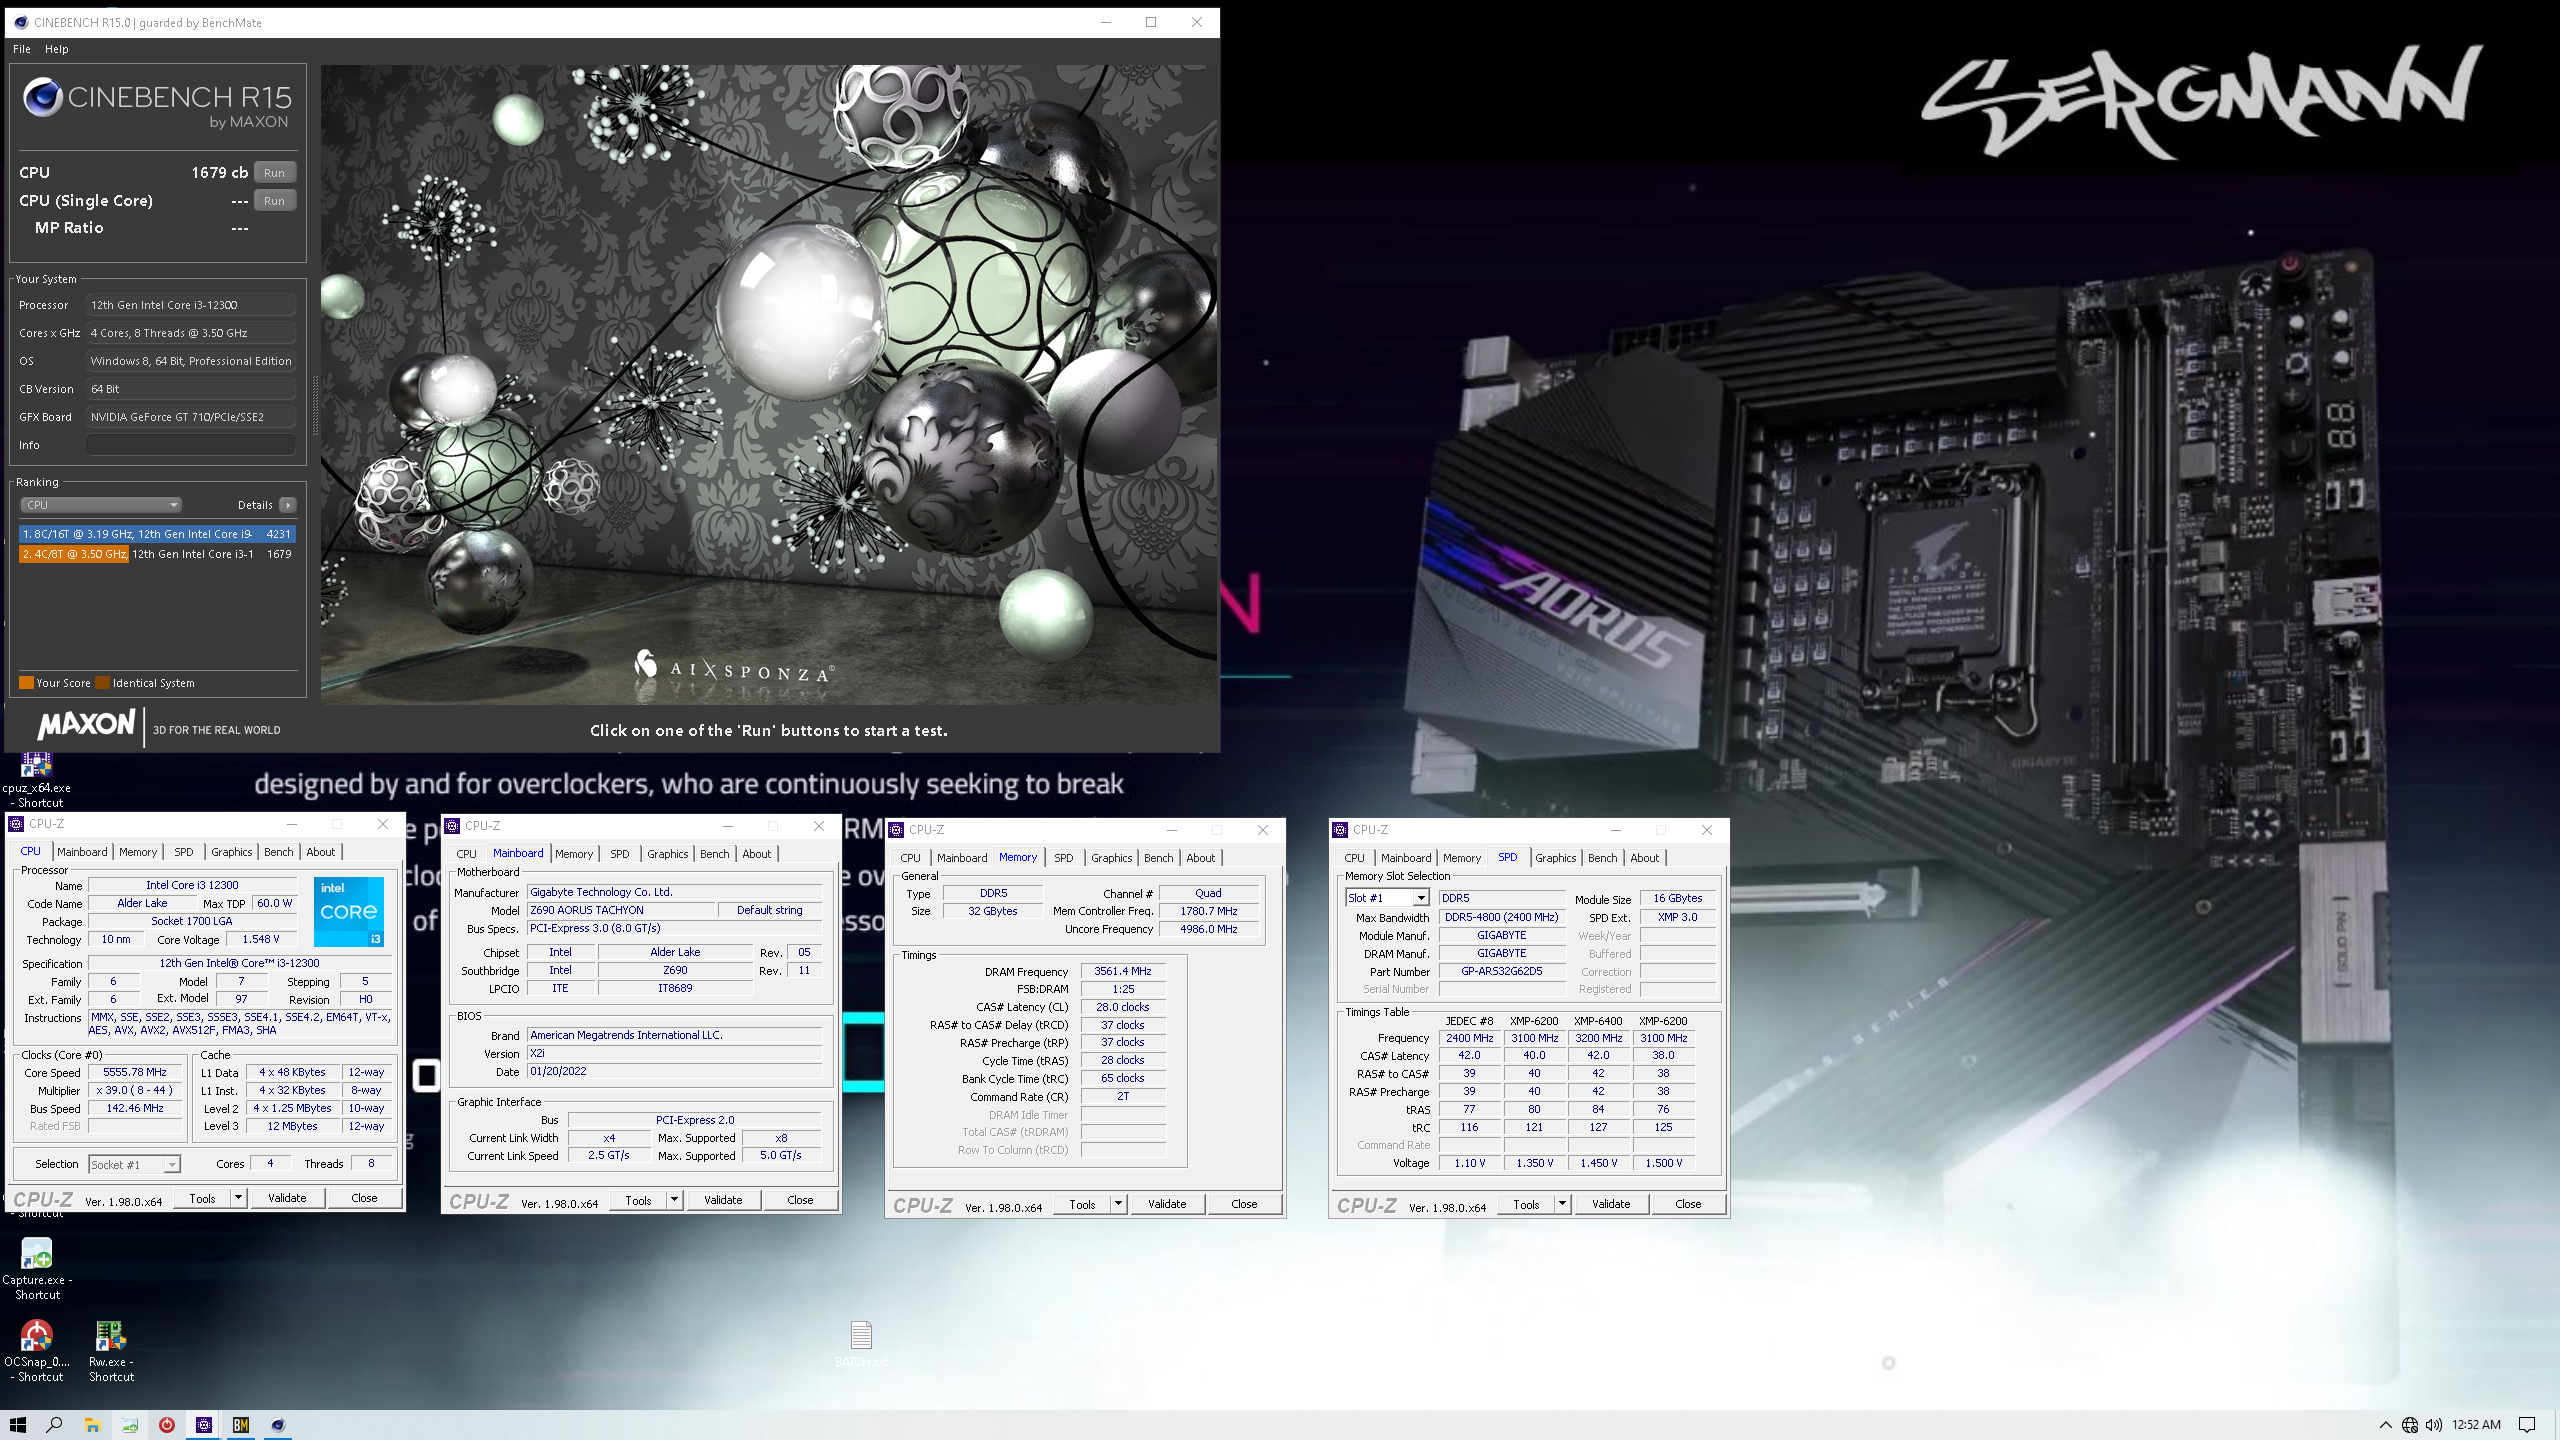
Task: Open taskbar search magnifier
Action: (x=55, y=1425)
